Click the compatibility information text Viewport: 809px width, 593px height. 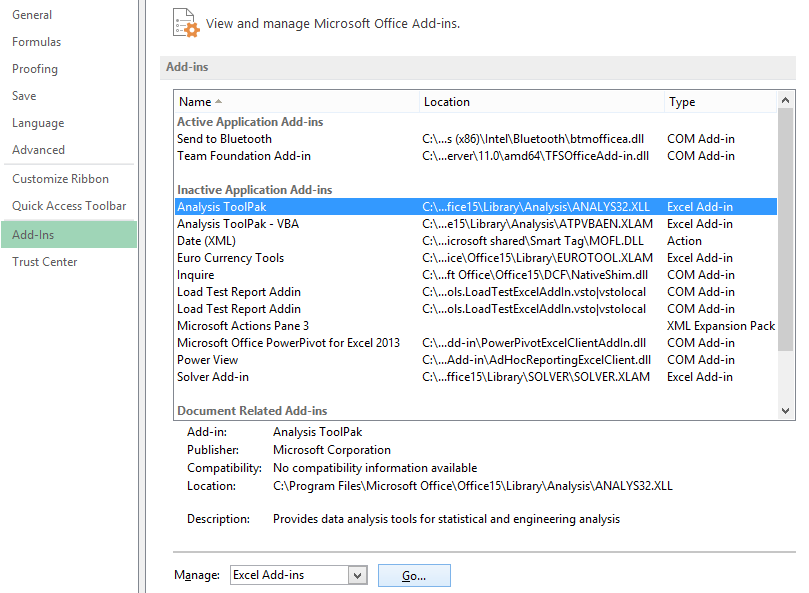tap(375, 468)
